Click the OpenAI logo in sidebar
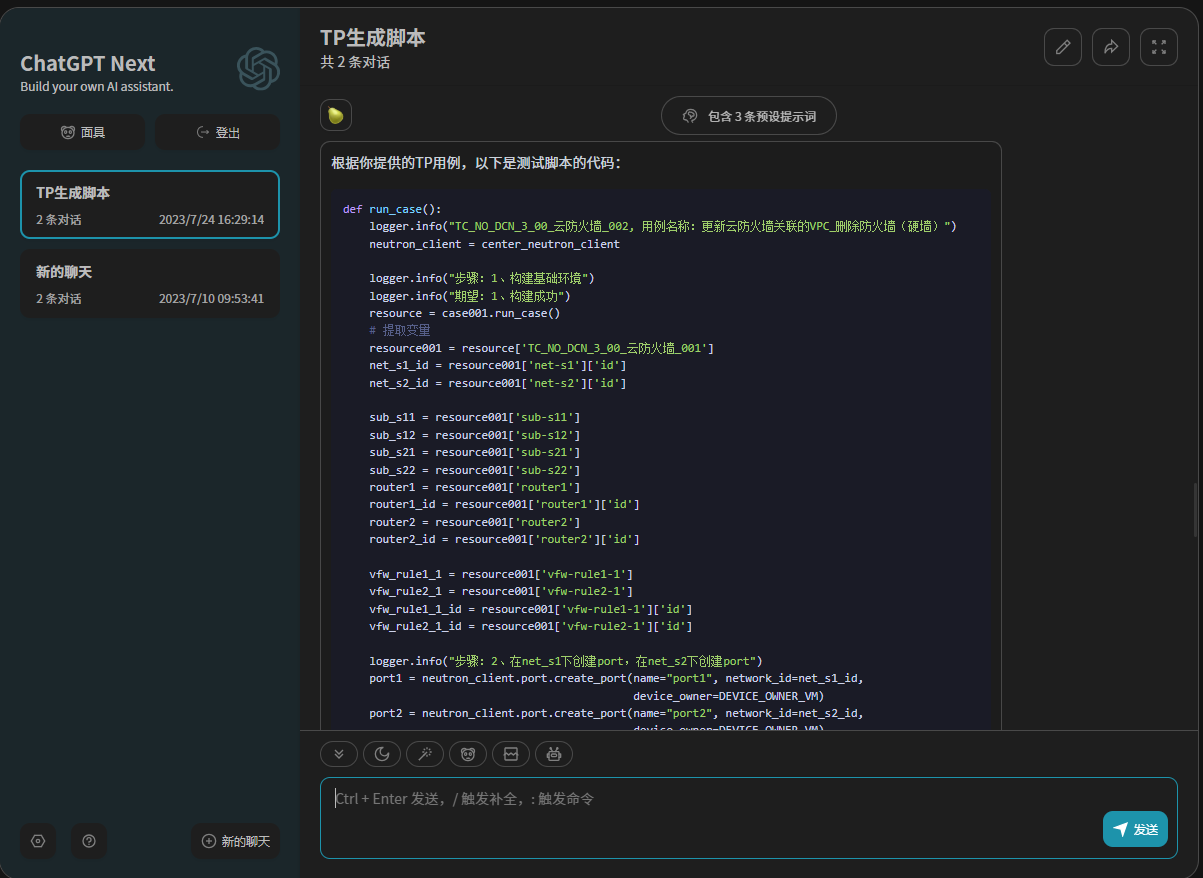Viewport: 1203px width, 878px height. coord(258,69)
